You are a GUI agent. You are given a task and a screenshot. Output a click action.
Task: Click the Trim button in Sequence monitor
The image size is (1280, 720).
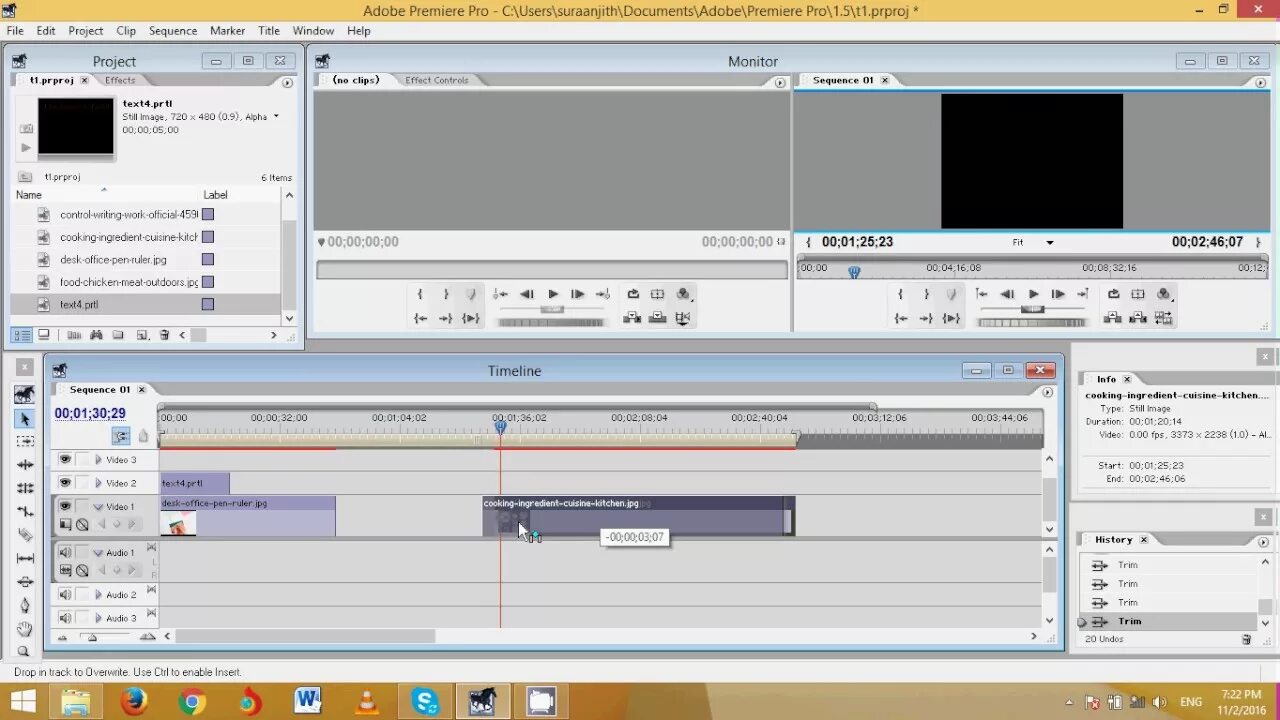coord(1163,318)
